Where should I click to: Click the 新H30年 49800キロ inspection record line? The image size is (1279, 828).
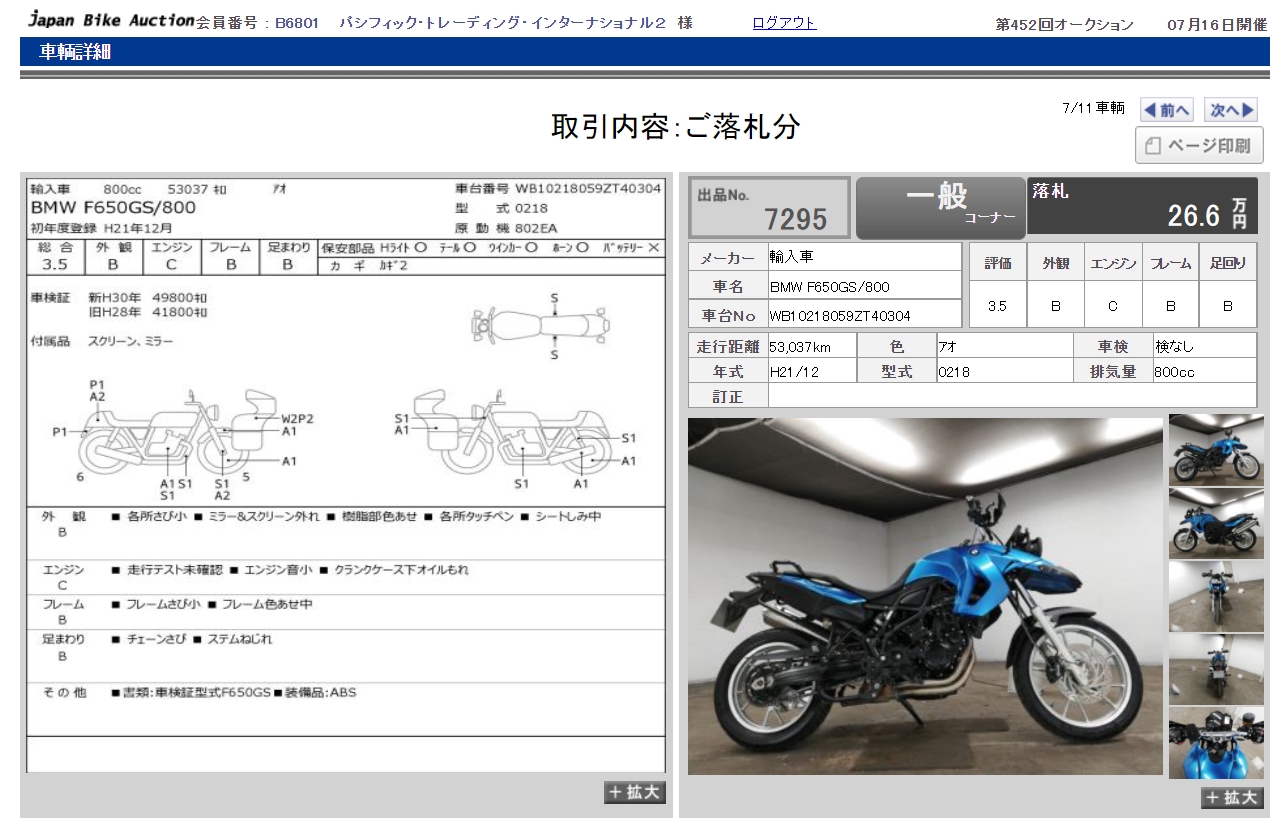tap(147, 297)
